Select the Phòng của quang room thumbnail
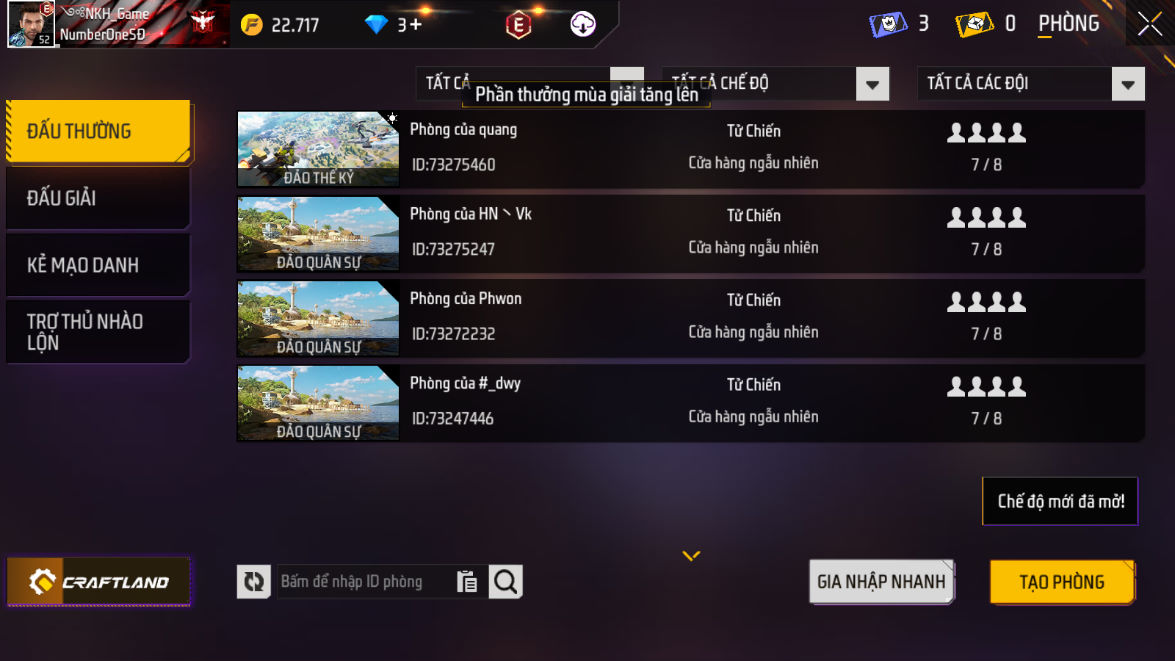This screenshot has height=661, width=1175. (318, 149)
